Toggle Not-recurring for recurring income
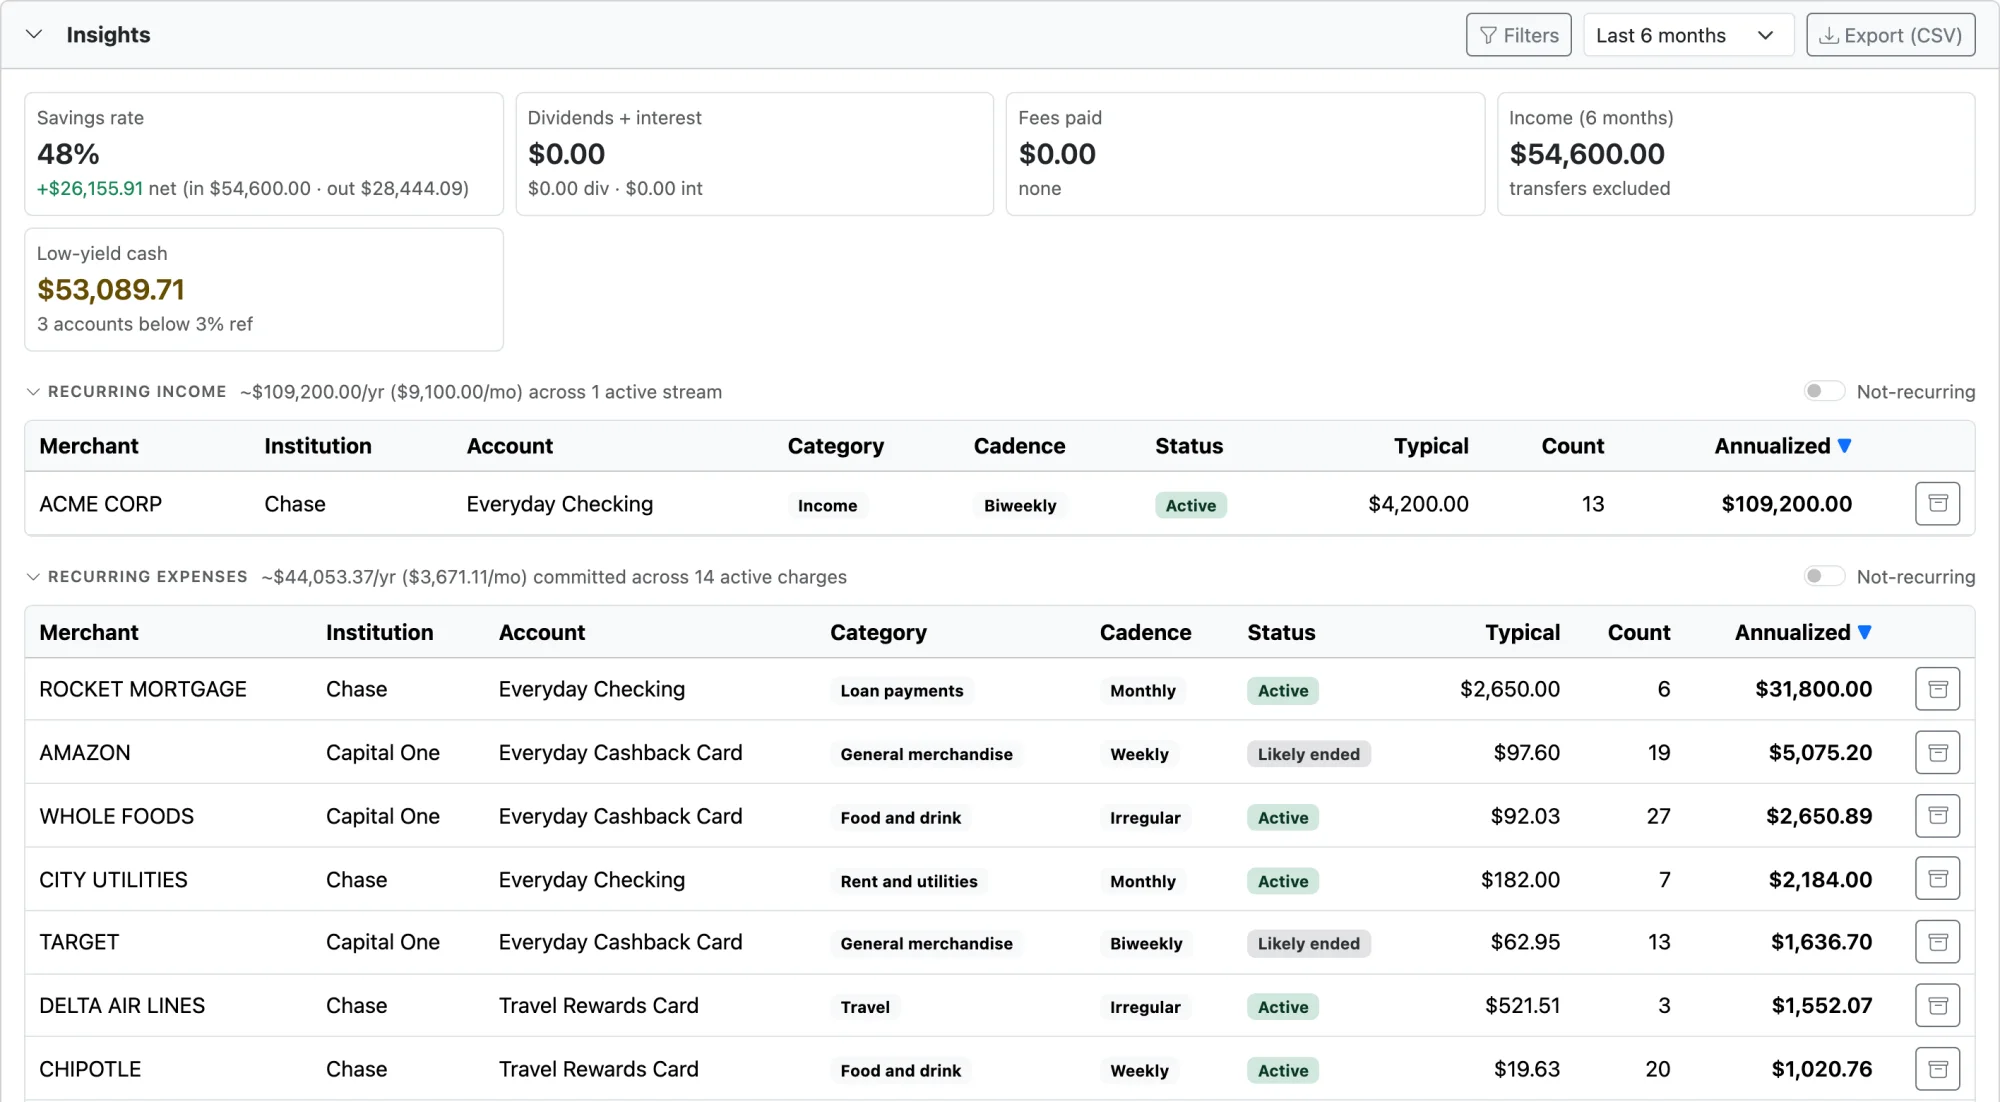Screen dimensions: 2000x1102 (x=1824, y=391)
